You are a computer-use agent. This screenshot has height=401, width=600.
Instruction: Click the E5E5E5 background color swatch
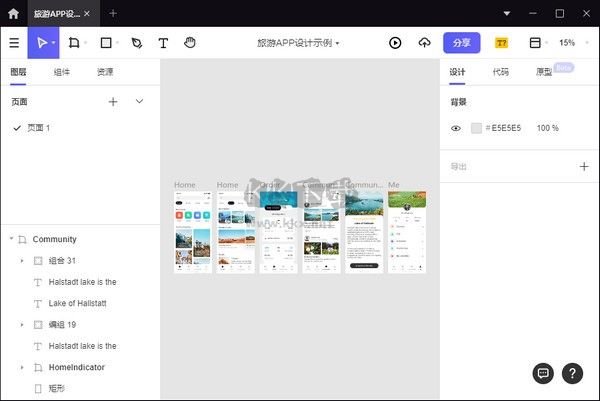click(476, 128)
